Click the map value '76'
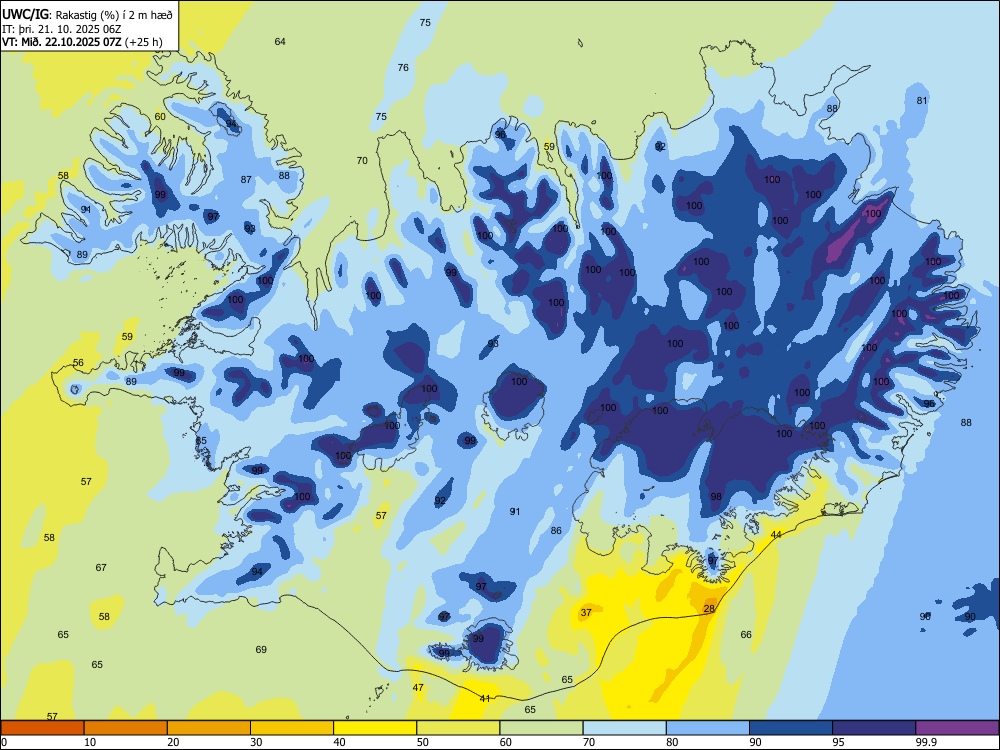This screenshot has width=1000, height=750. point(403,68)
